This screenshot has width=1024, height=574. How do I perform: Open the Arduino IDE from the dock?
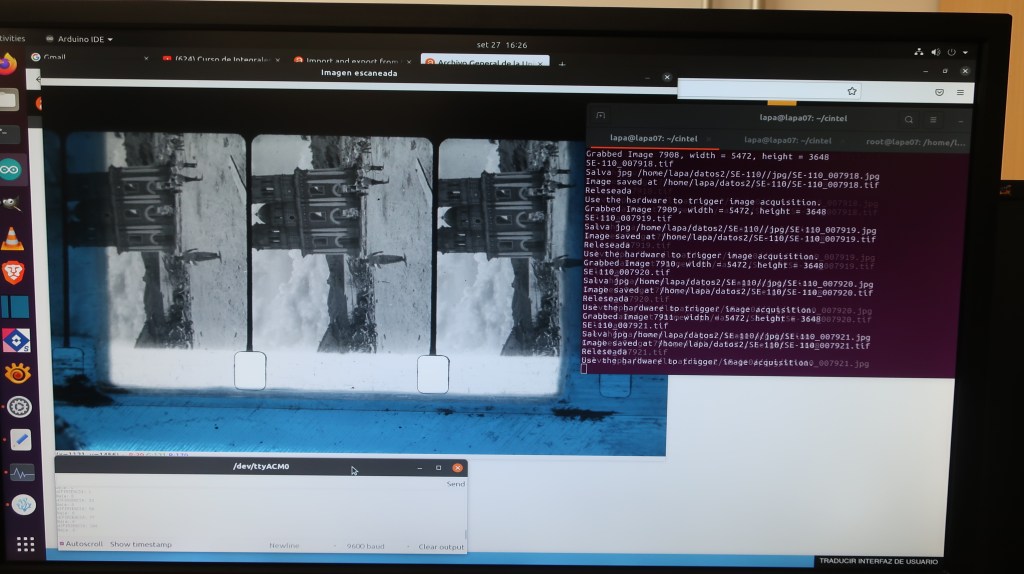pyautogui.click(x=11, y=167)
